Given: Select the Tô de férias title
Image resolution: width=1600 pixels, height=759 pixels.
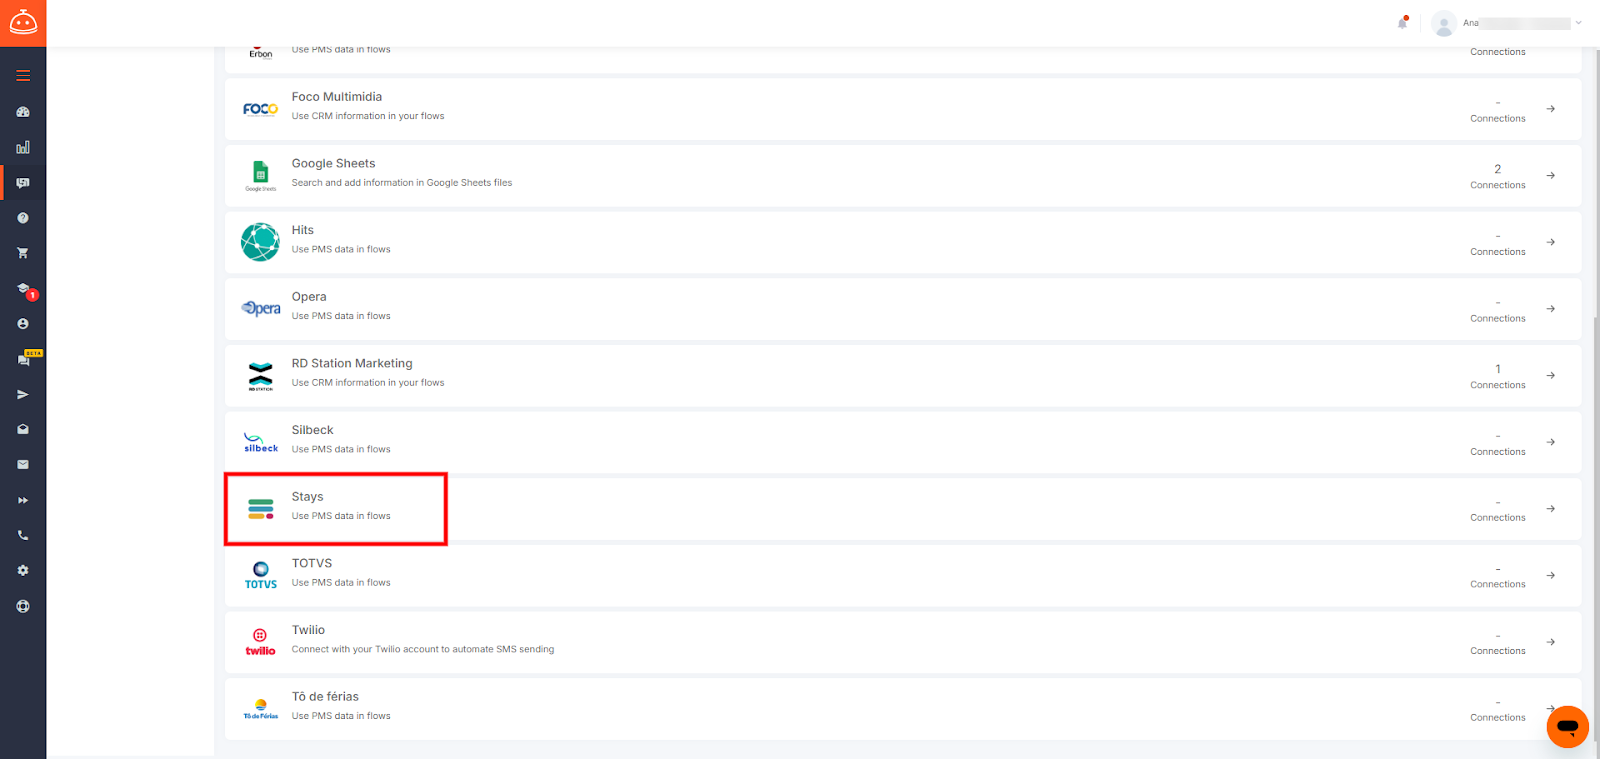Looking at the screenshot, I should pos(325,697).
